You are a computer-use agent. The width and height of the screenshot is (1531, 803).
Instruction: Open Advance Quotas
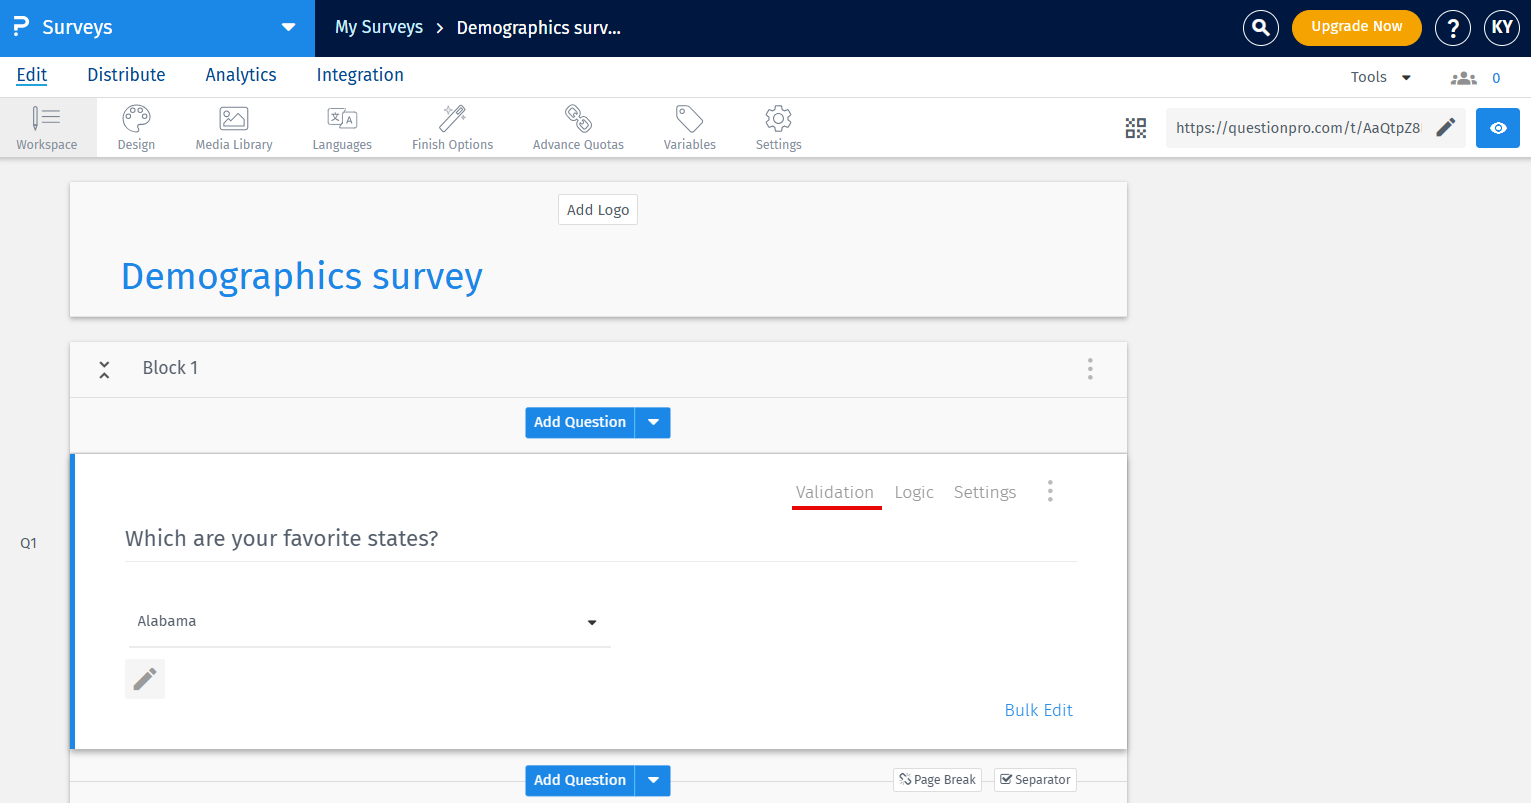(x=578, y=127)
